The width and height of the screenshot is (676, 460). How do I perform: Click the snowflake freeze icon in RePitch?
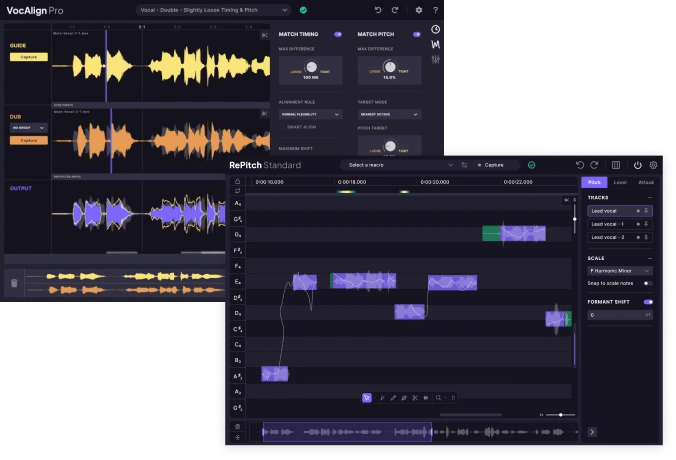coord(238,438)
